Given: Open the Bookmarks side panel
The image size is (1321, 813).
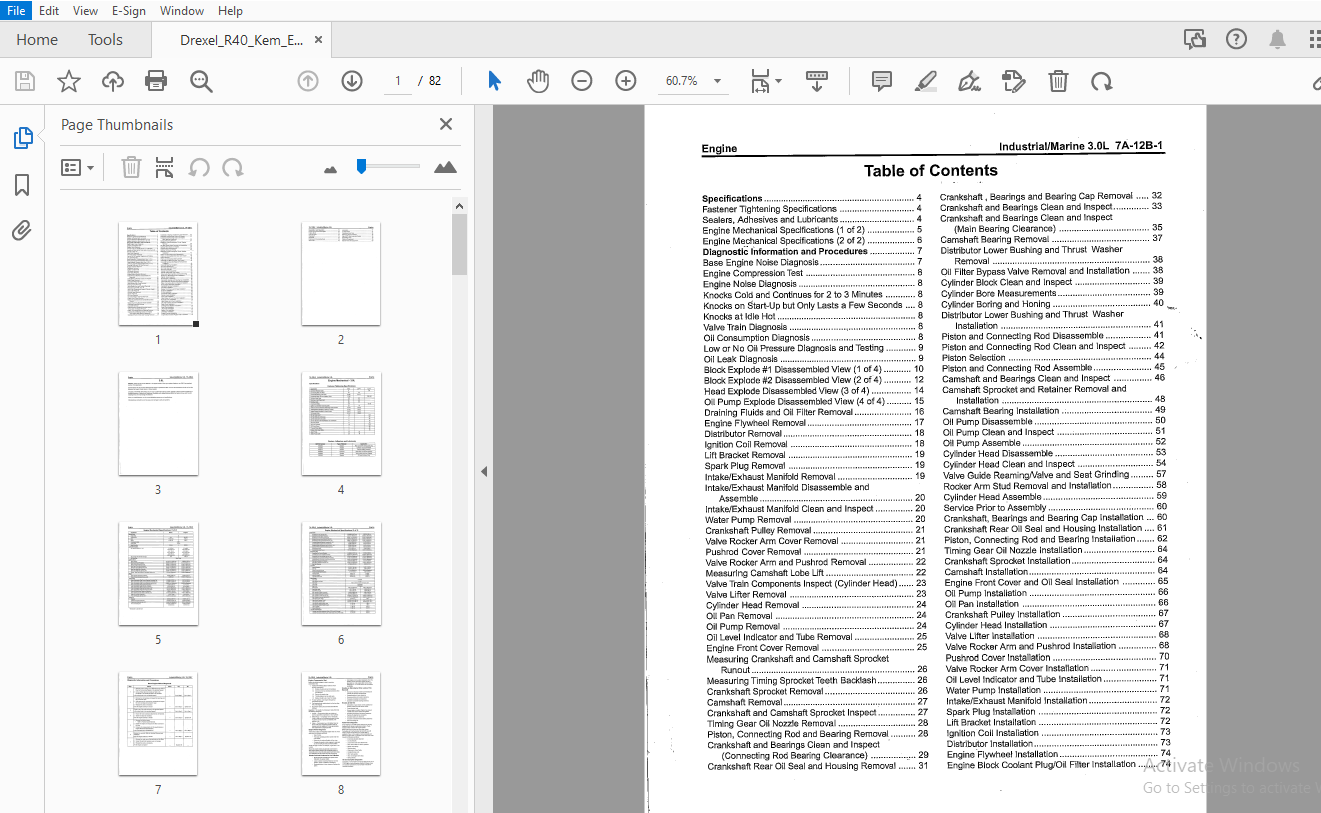Looking at the screenshot, I should 22,185.
